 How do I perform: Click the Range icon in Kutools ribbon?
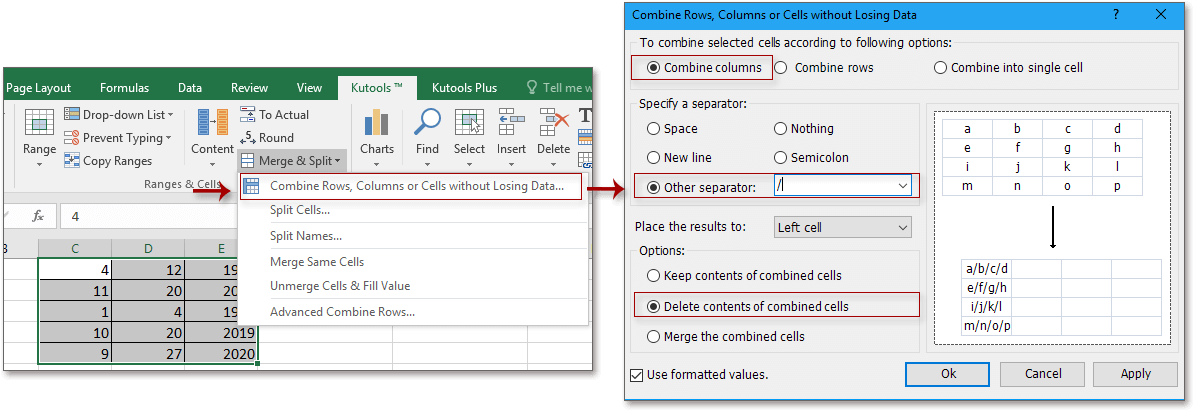39,123
